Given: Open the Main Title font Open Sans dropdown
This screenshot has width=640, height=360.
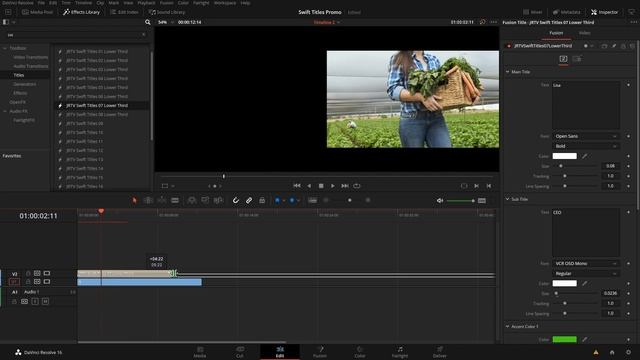Looking at the screenshot, I should pos(586,136).
